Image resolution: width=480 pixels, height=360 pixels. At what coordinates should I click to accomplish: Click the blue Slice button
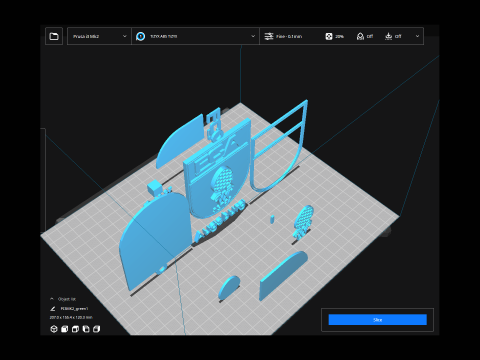(x=377, y=320)
